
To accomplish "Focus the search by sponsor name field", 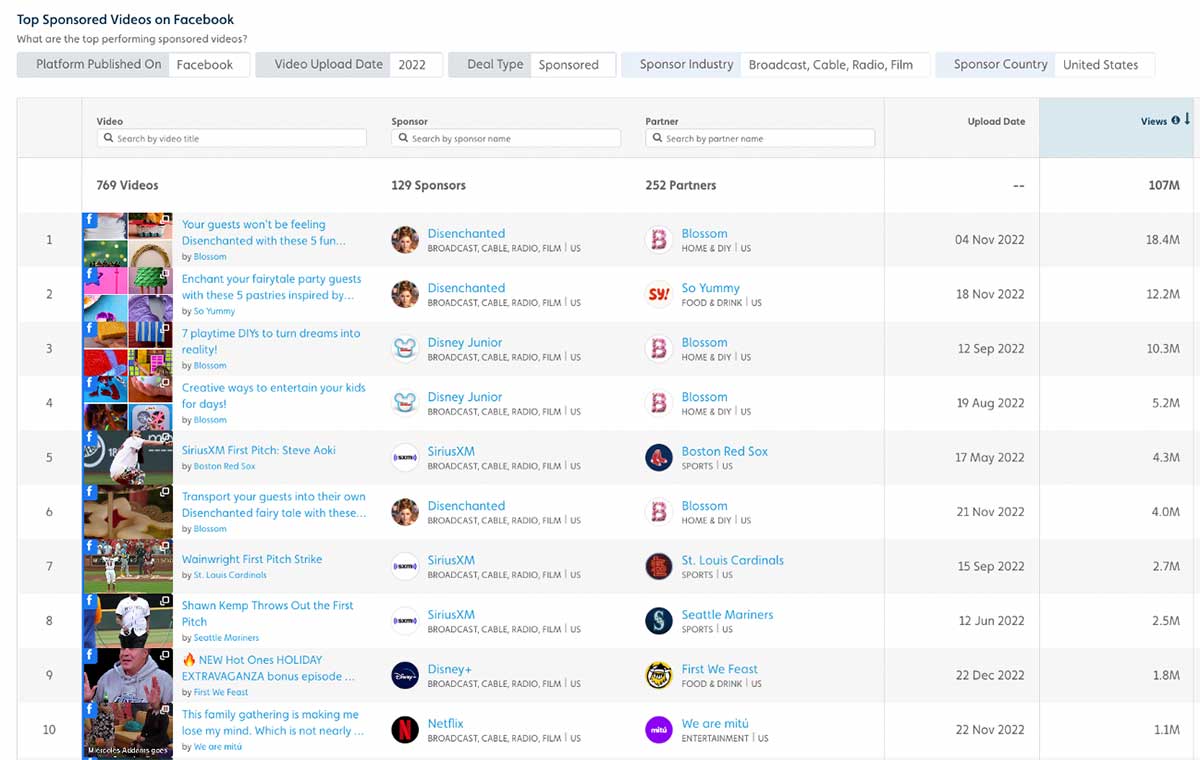I will 506,139.
